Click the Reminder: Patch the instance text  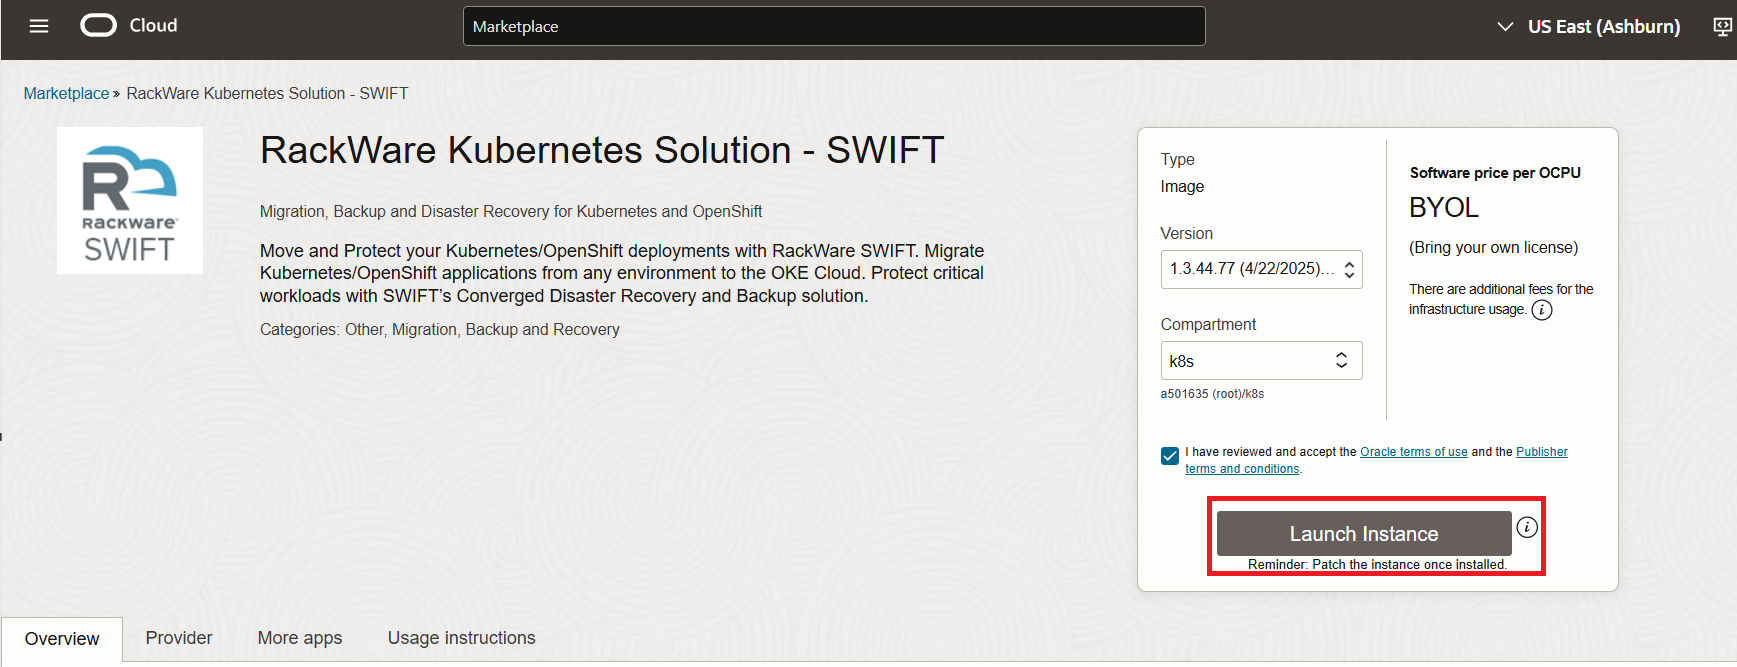pyautogui.click(x=1377, y=565)
